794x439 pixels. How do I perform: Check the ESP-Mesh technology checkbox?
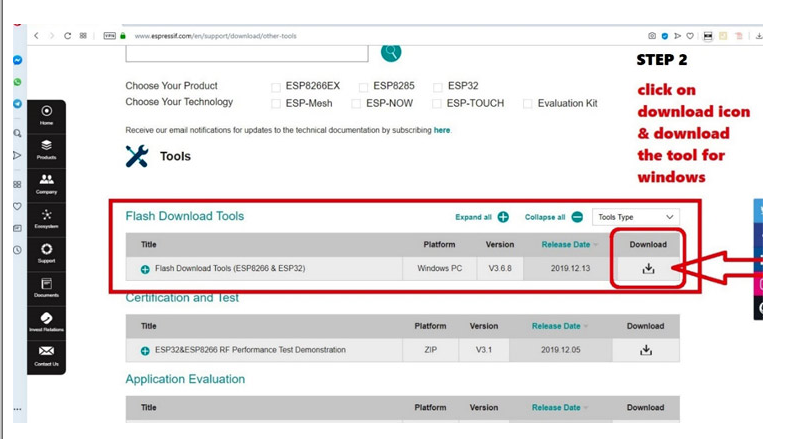276,104
